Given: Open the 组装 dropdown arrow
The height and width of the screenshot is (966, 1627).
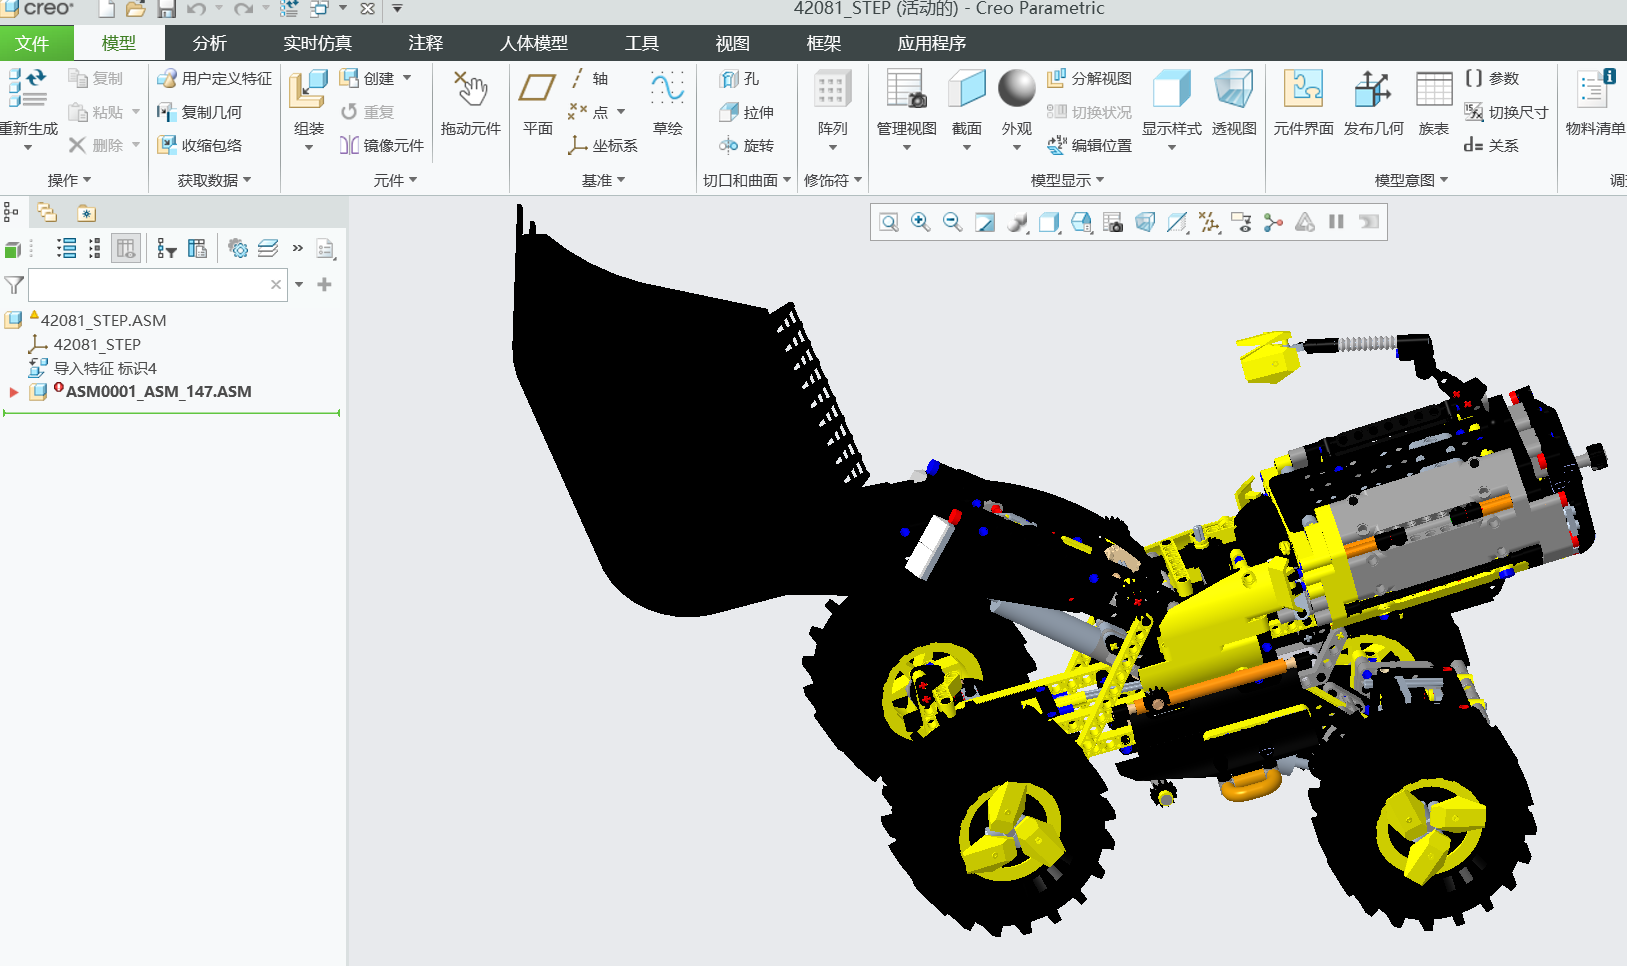Looking at the screenshot, I should coord(309,148).
